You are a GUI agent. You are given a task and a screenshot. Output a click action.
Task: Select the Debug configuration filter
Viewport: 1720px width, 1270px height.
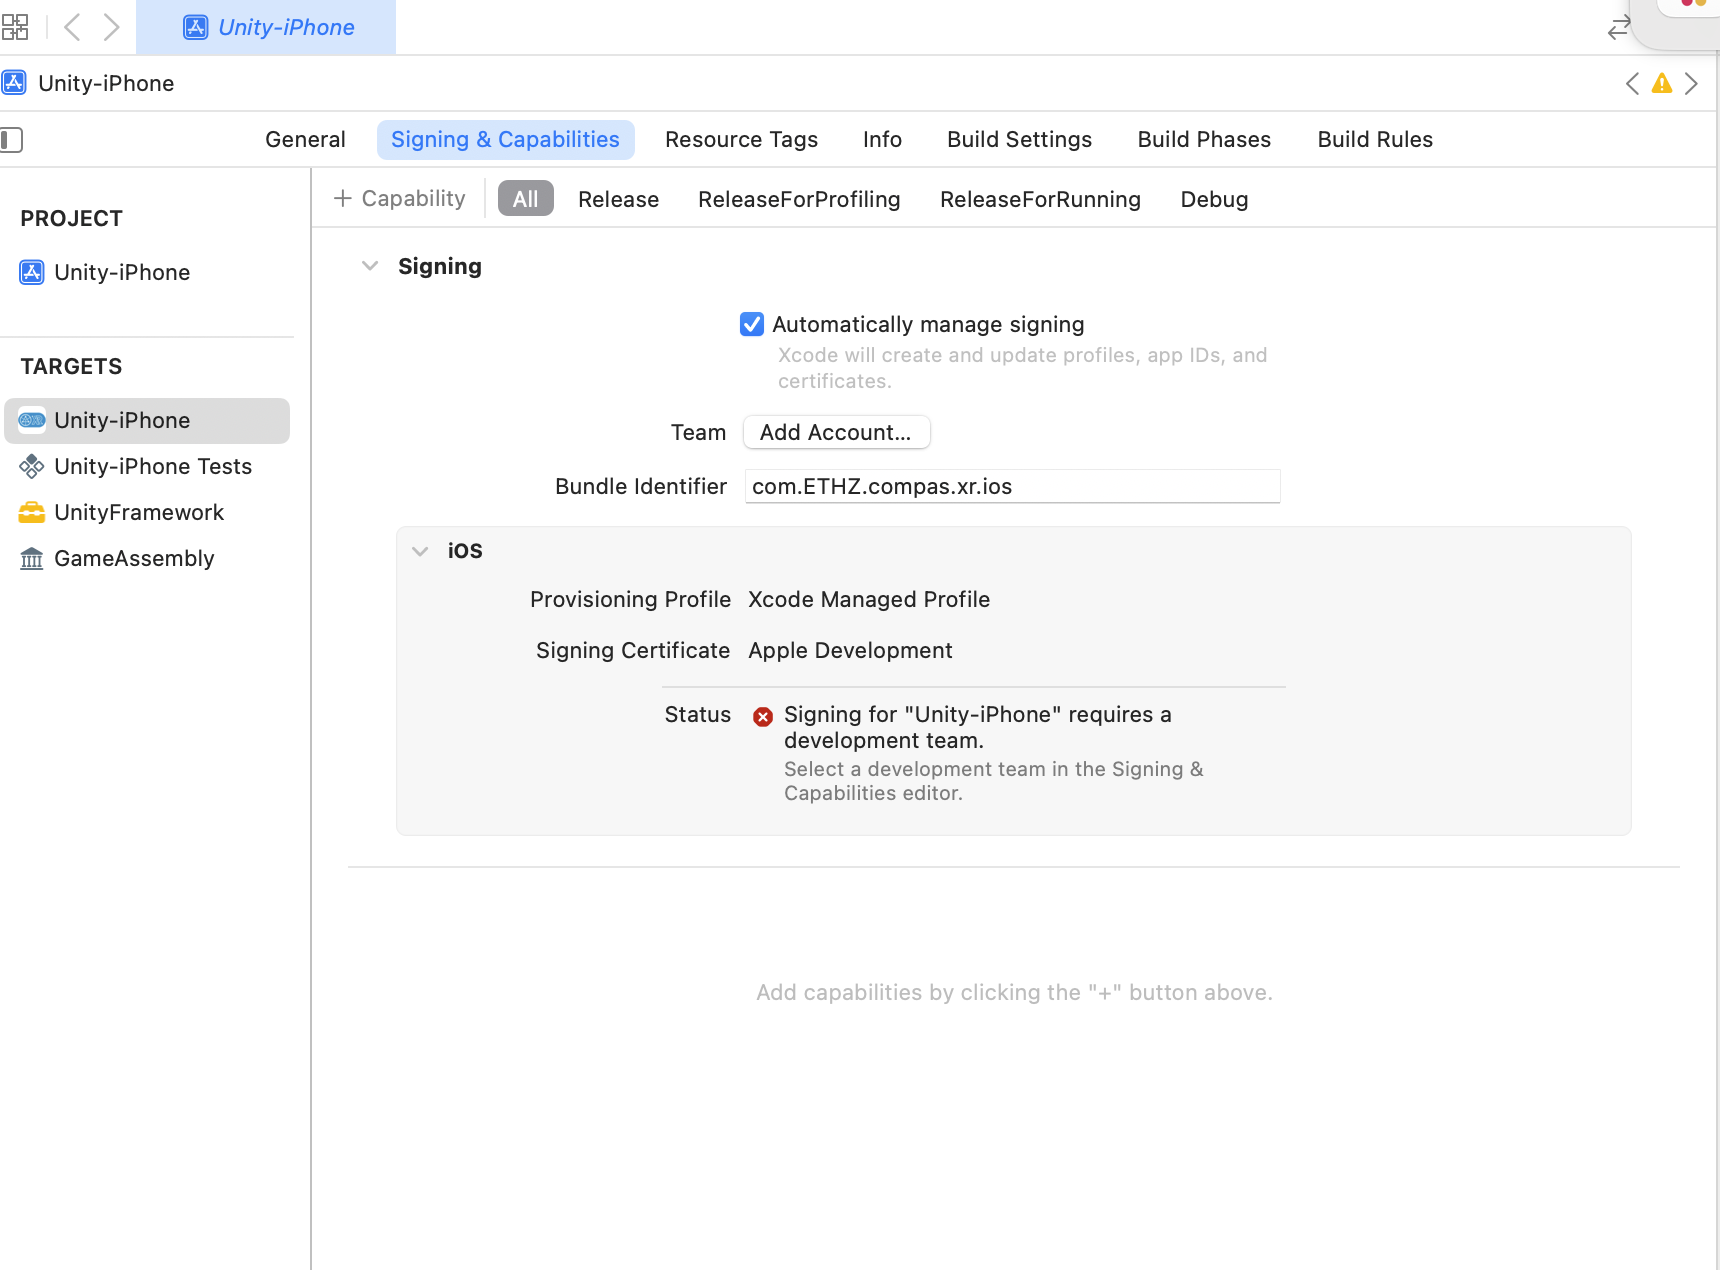tap(1214, 199)
